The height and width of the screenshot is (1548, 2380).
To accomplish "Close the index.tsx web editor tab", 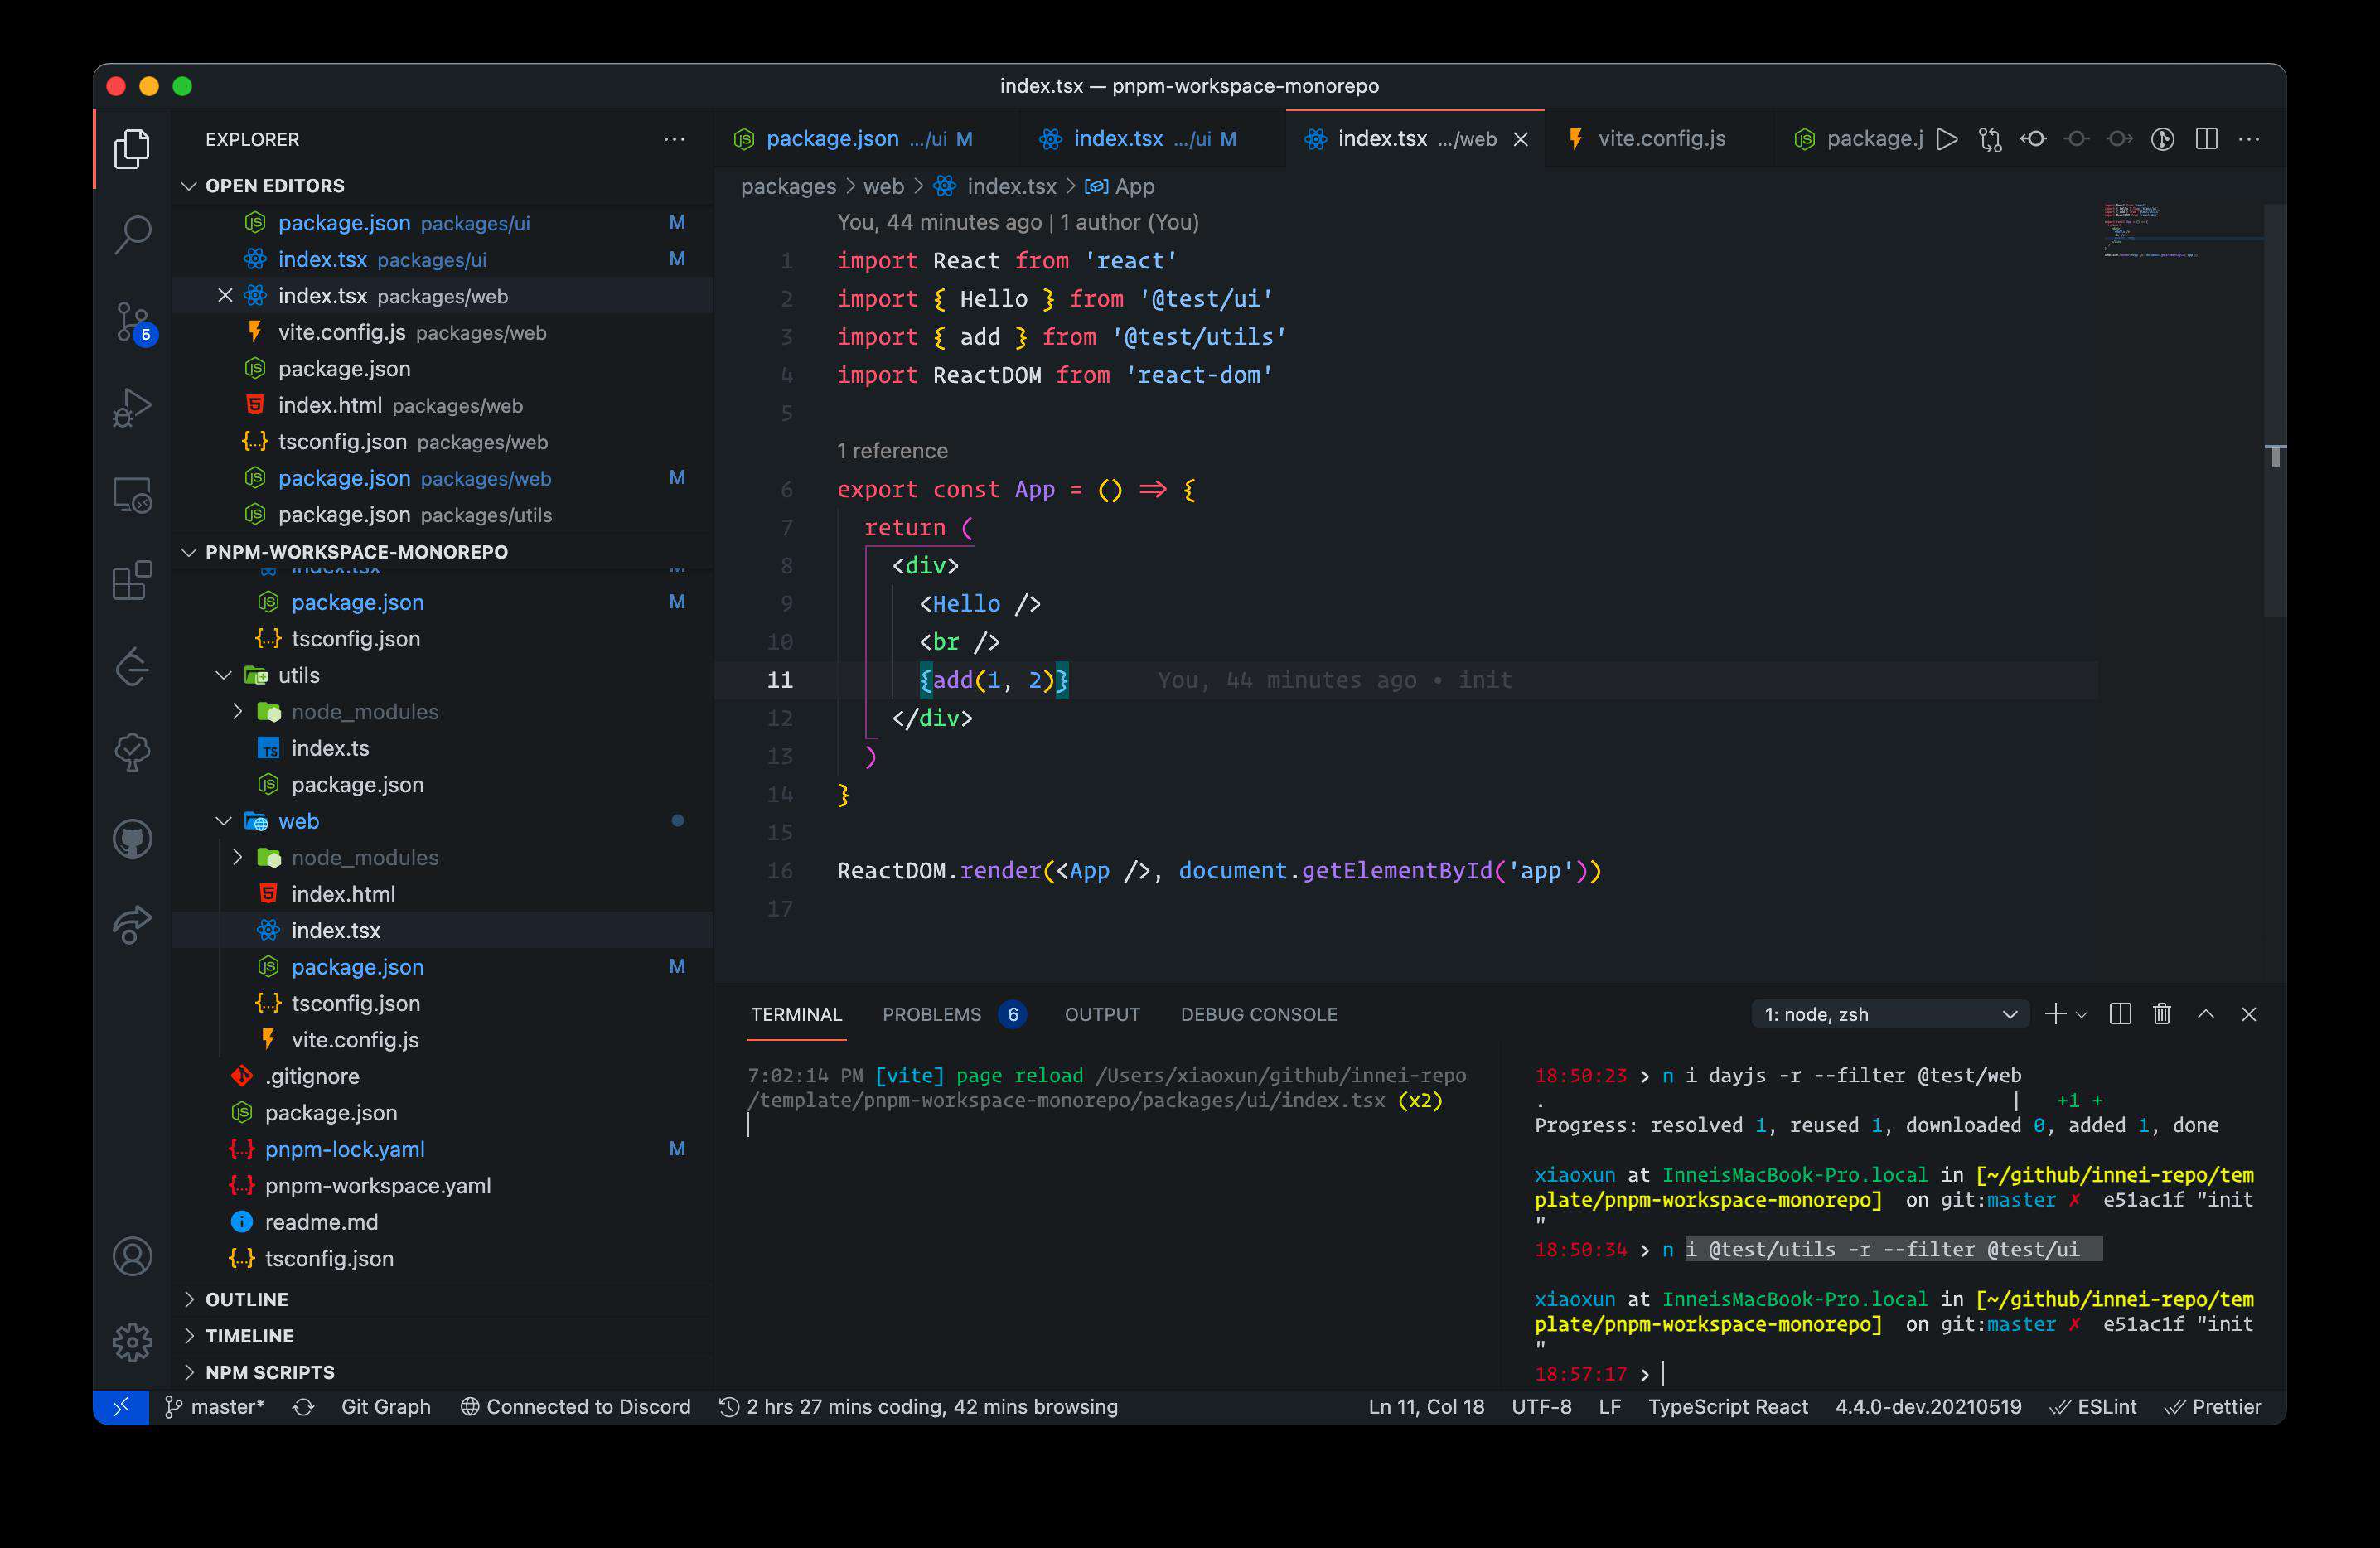I will (1521, 139).
